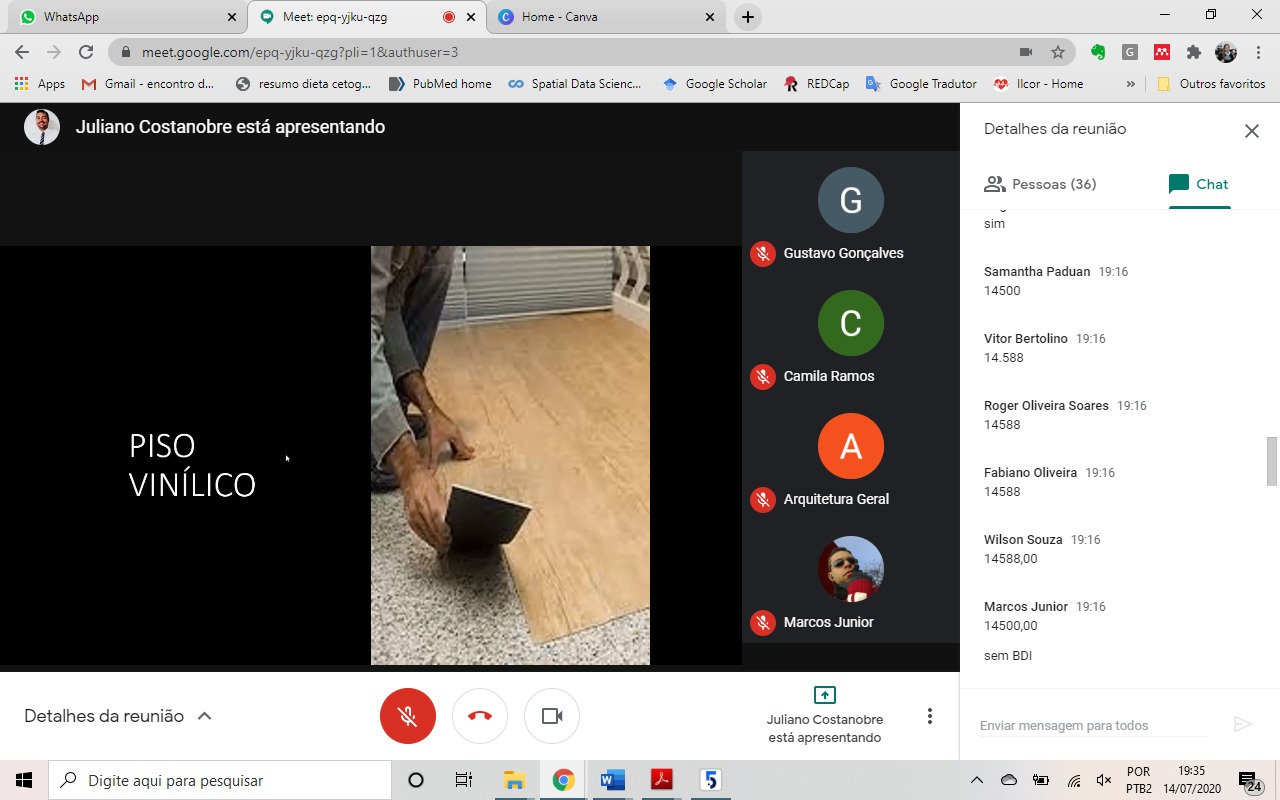This screenshot has height=800, width=1280.
Task: Click muted mic icon beside Gustavo Gonçalves
Action: coord(763,254)
